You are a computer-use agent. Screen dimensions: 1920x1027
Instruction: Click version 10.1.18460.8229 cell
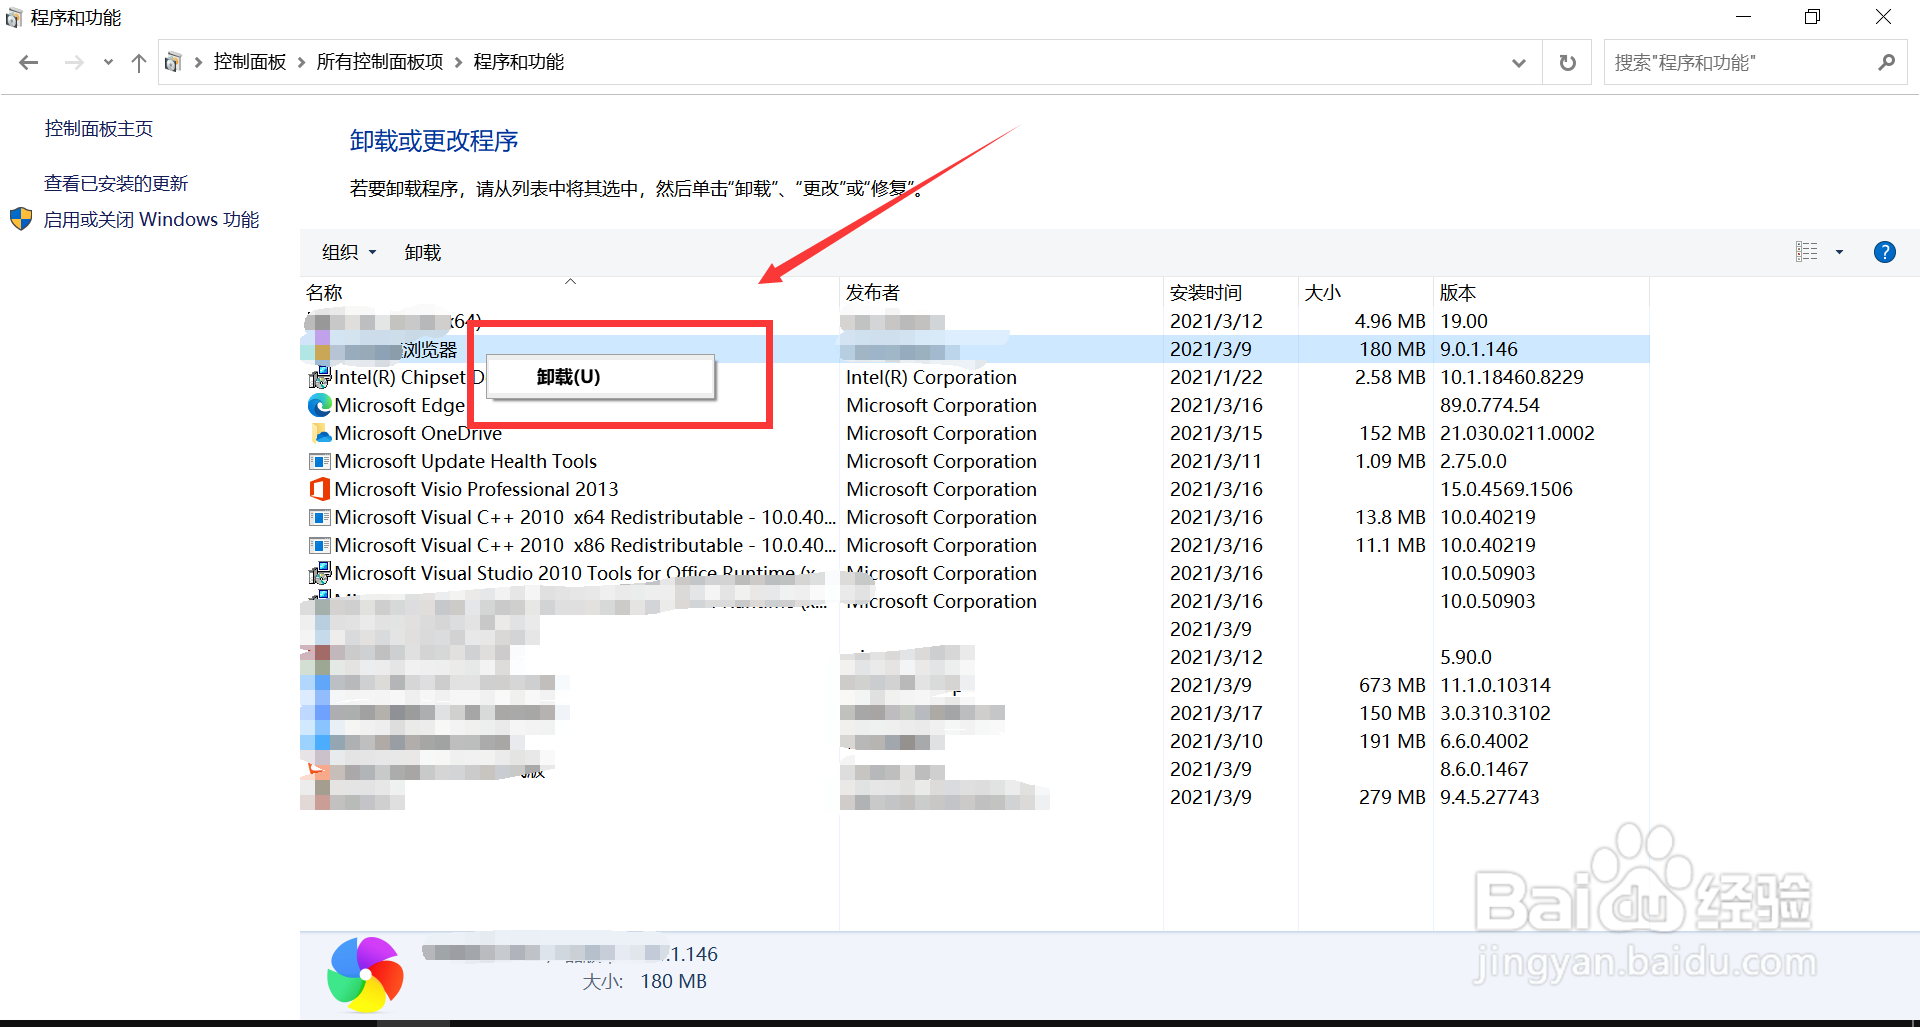1511,377
